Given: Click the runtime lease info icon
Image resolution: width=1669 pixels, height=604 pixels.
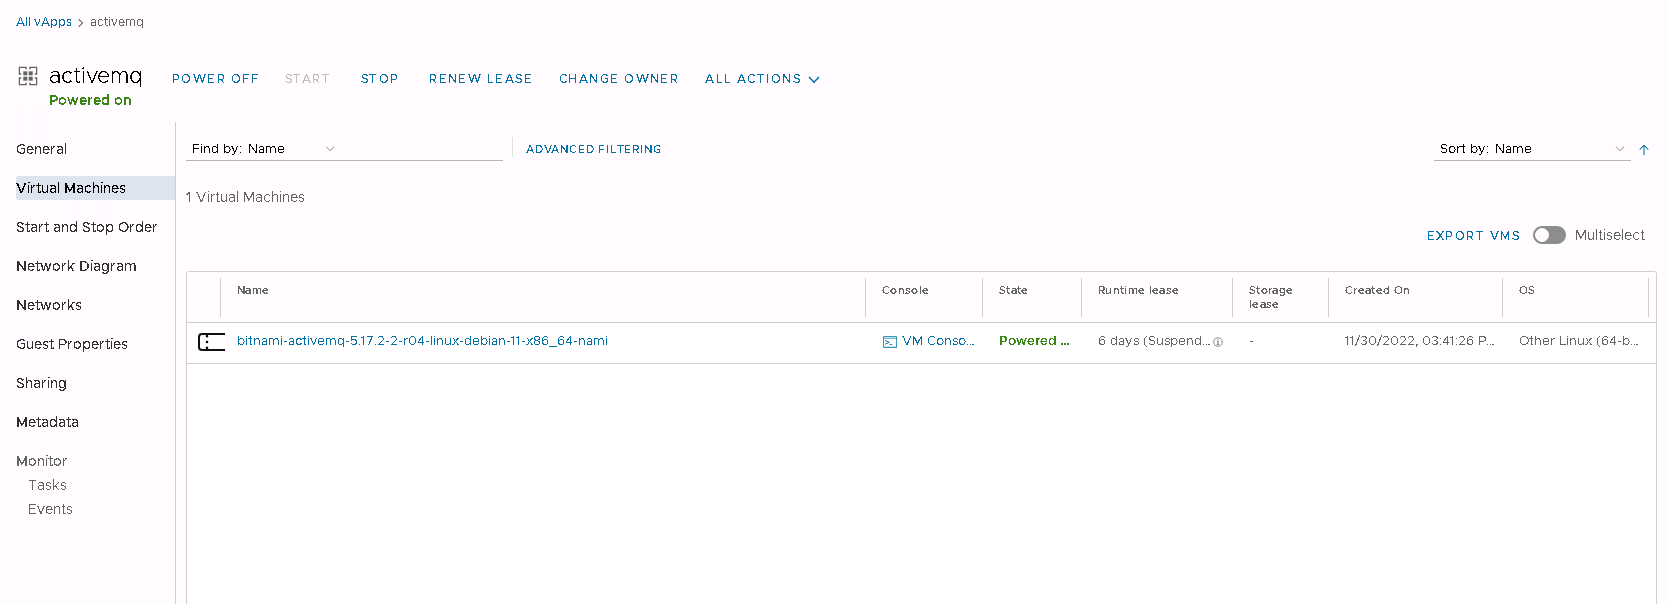Looking at the screenshot, I should click(1218, 342).
